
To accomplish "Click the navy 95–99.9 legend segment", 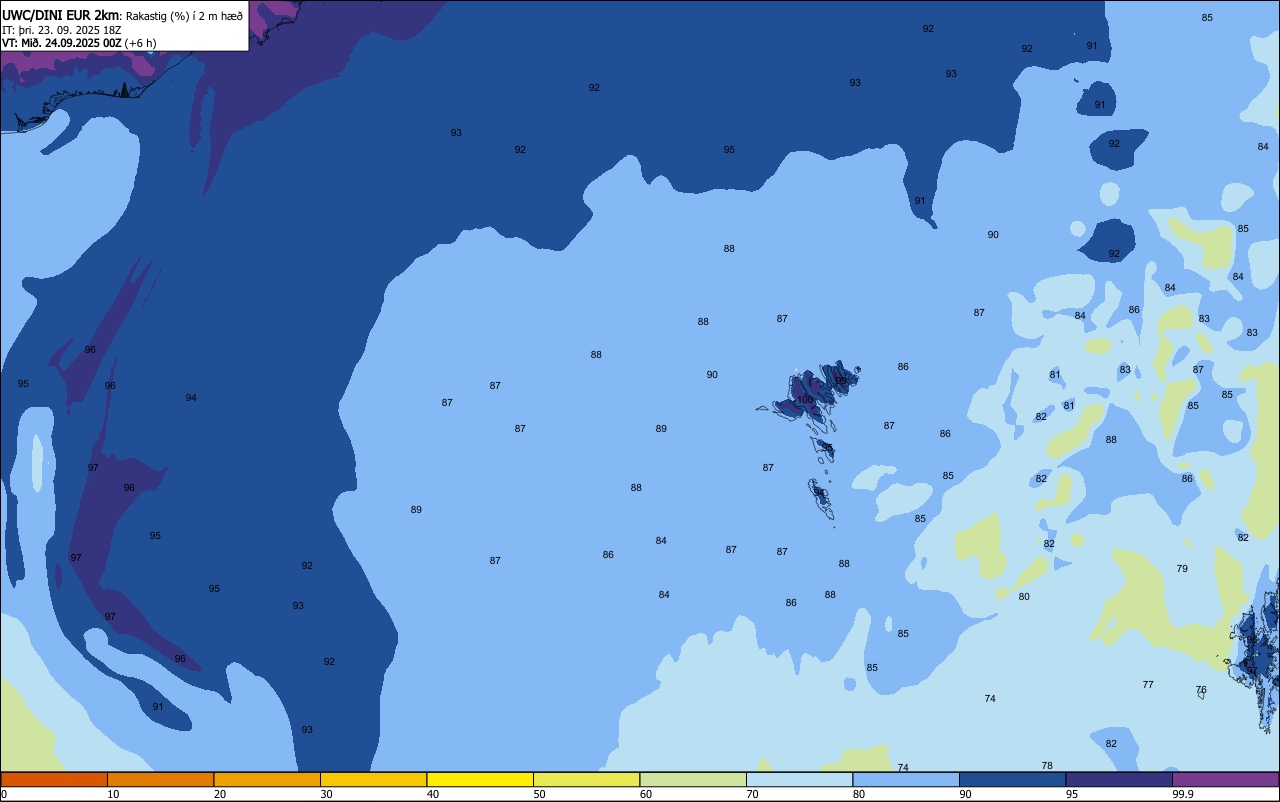I will [x=1119, y=779].
